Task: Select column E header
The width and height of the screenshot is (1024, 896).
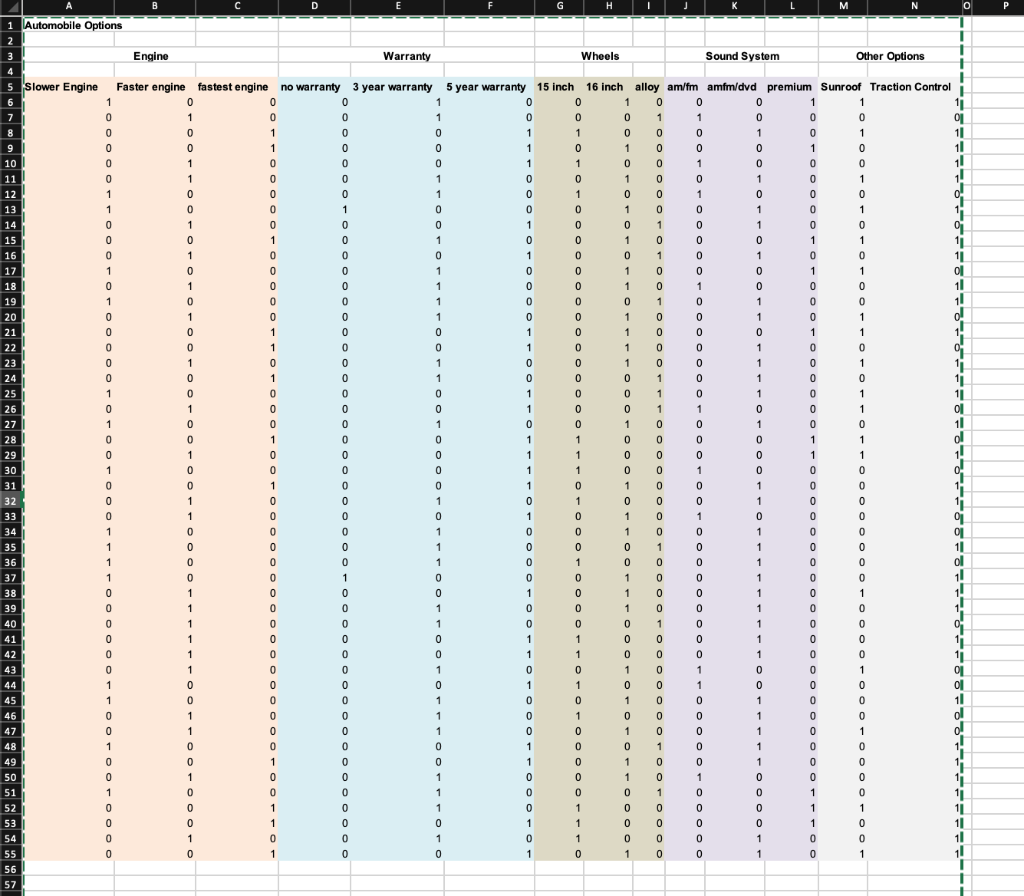Action: pyautogui.click(x=398, y=6)
